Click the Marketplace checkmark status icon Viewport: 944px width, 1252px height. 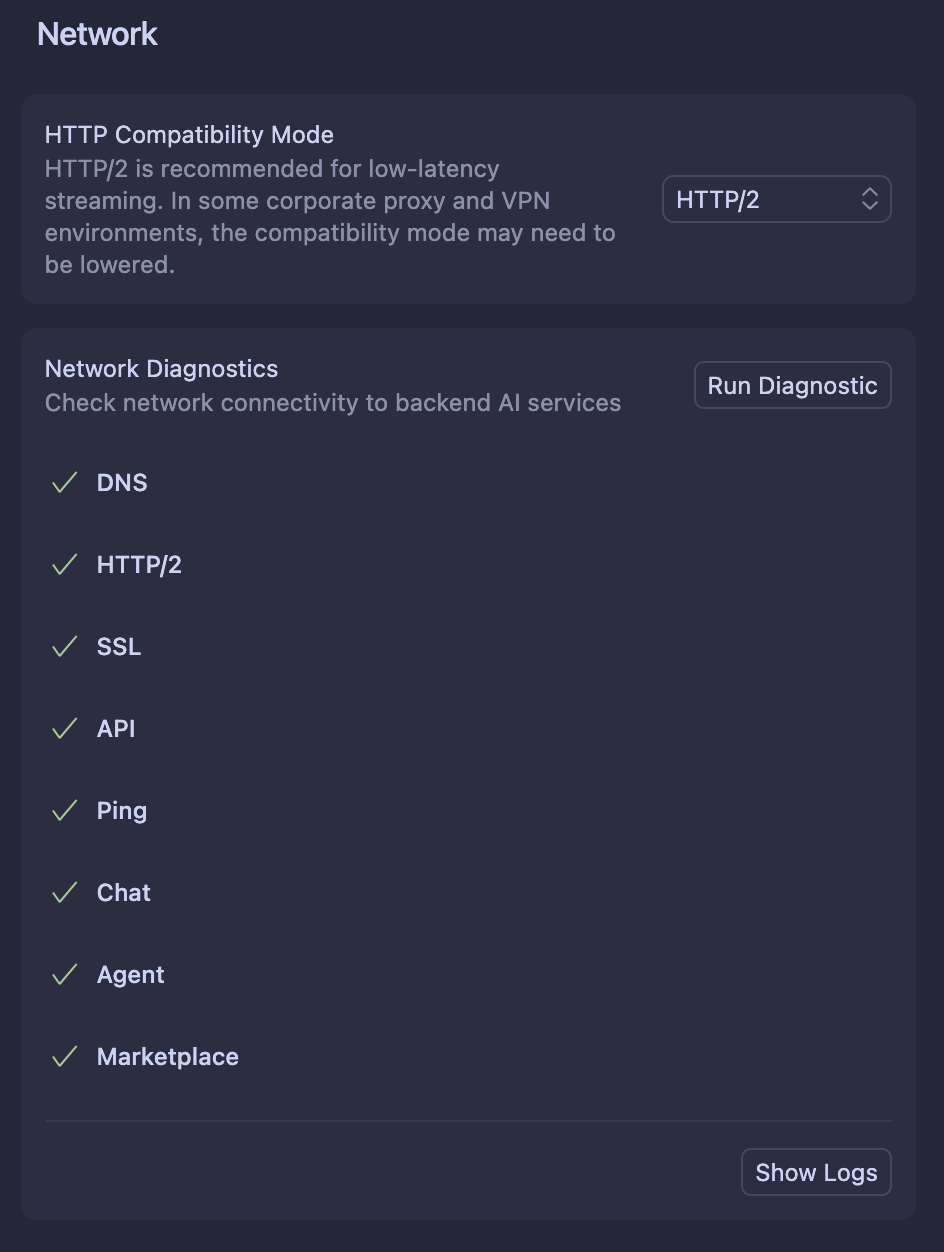point(65,1057)
